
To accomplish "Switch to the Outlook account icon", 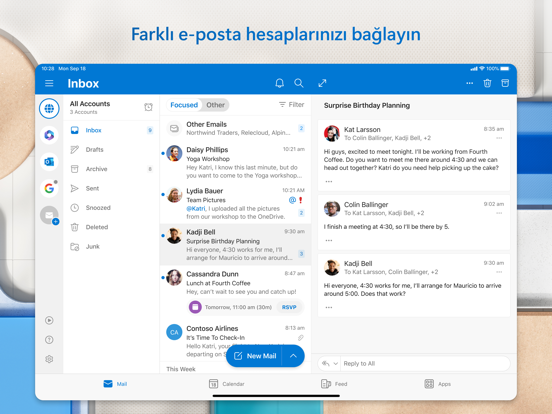I will [49, 162].
